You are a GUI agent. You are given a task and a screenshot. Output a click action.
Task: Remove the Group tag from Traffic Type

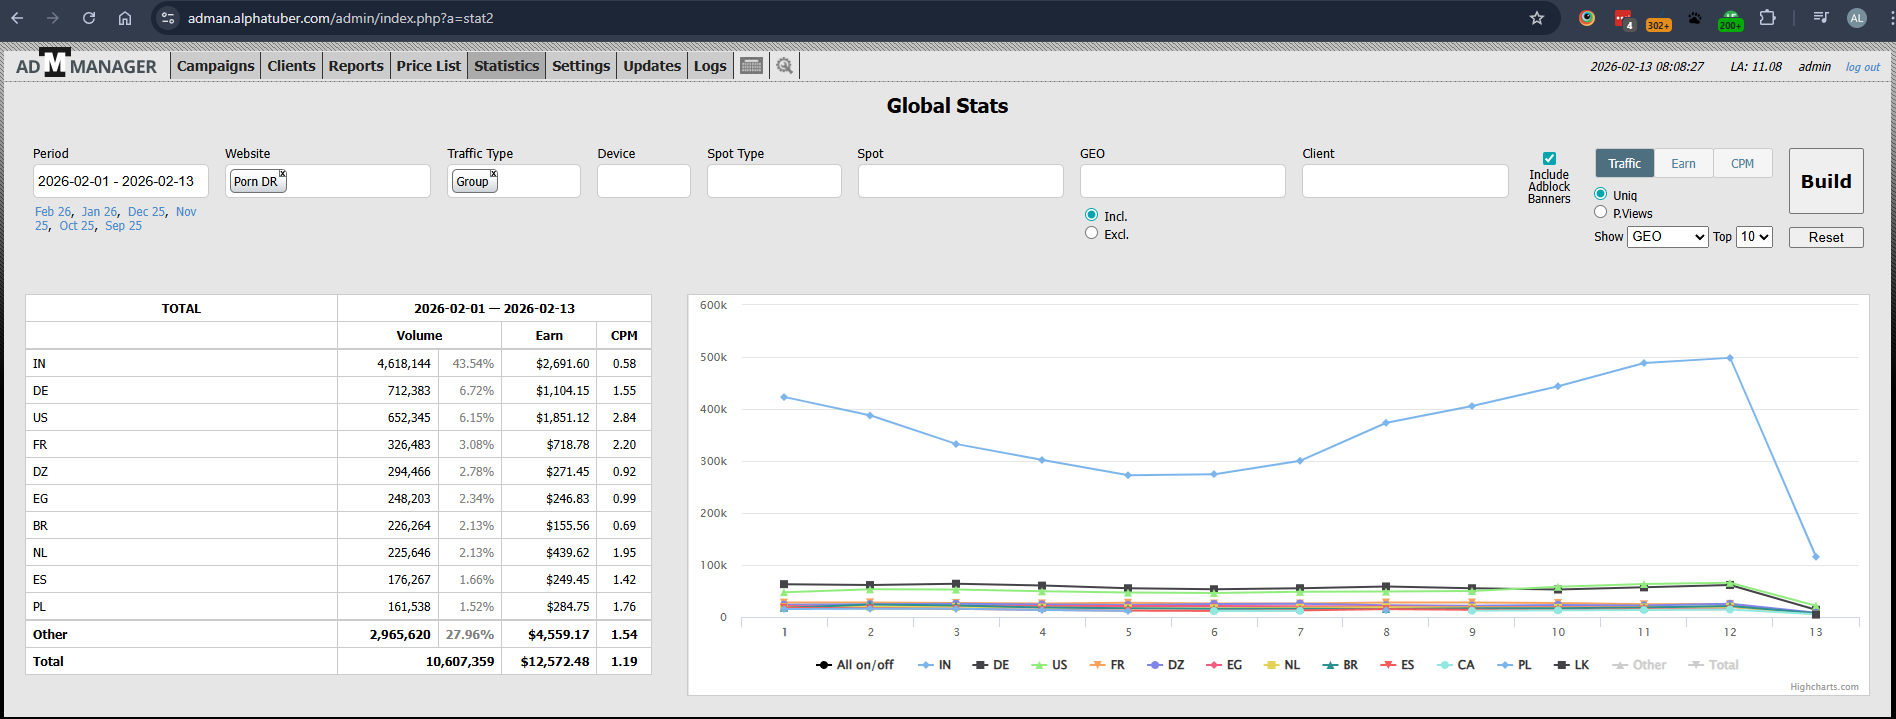click(493, 174)
